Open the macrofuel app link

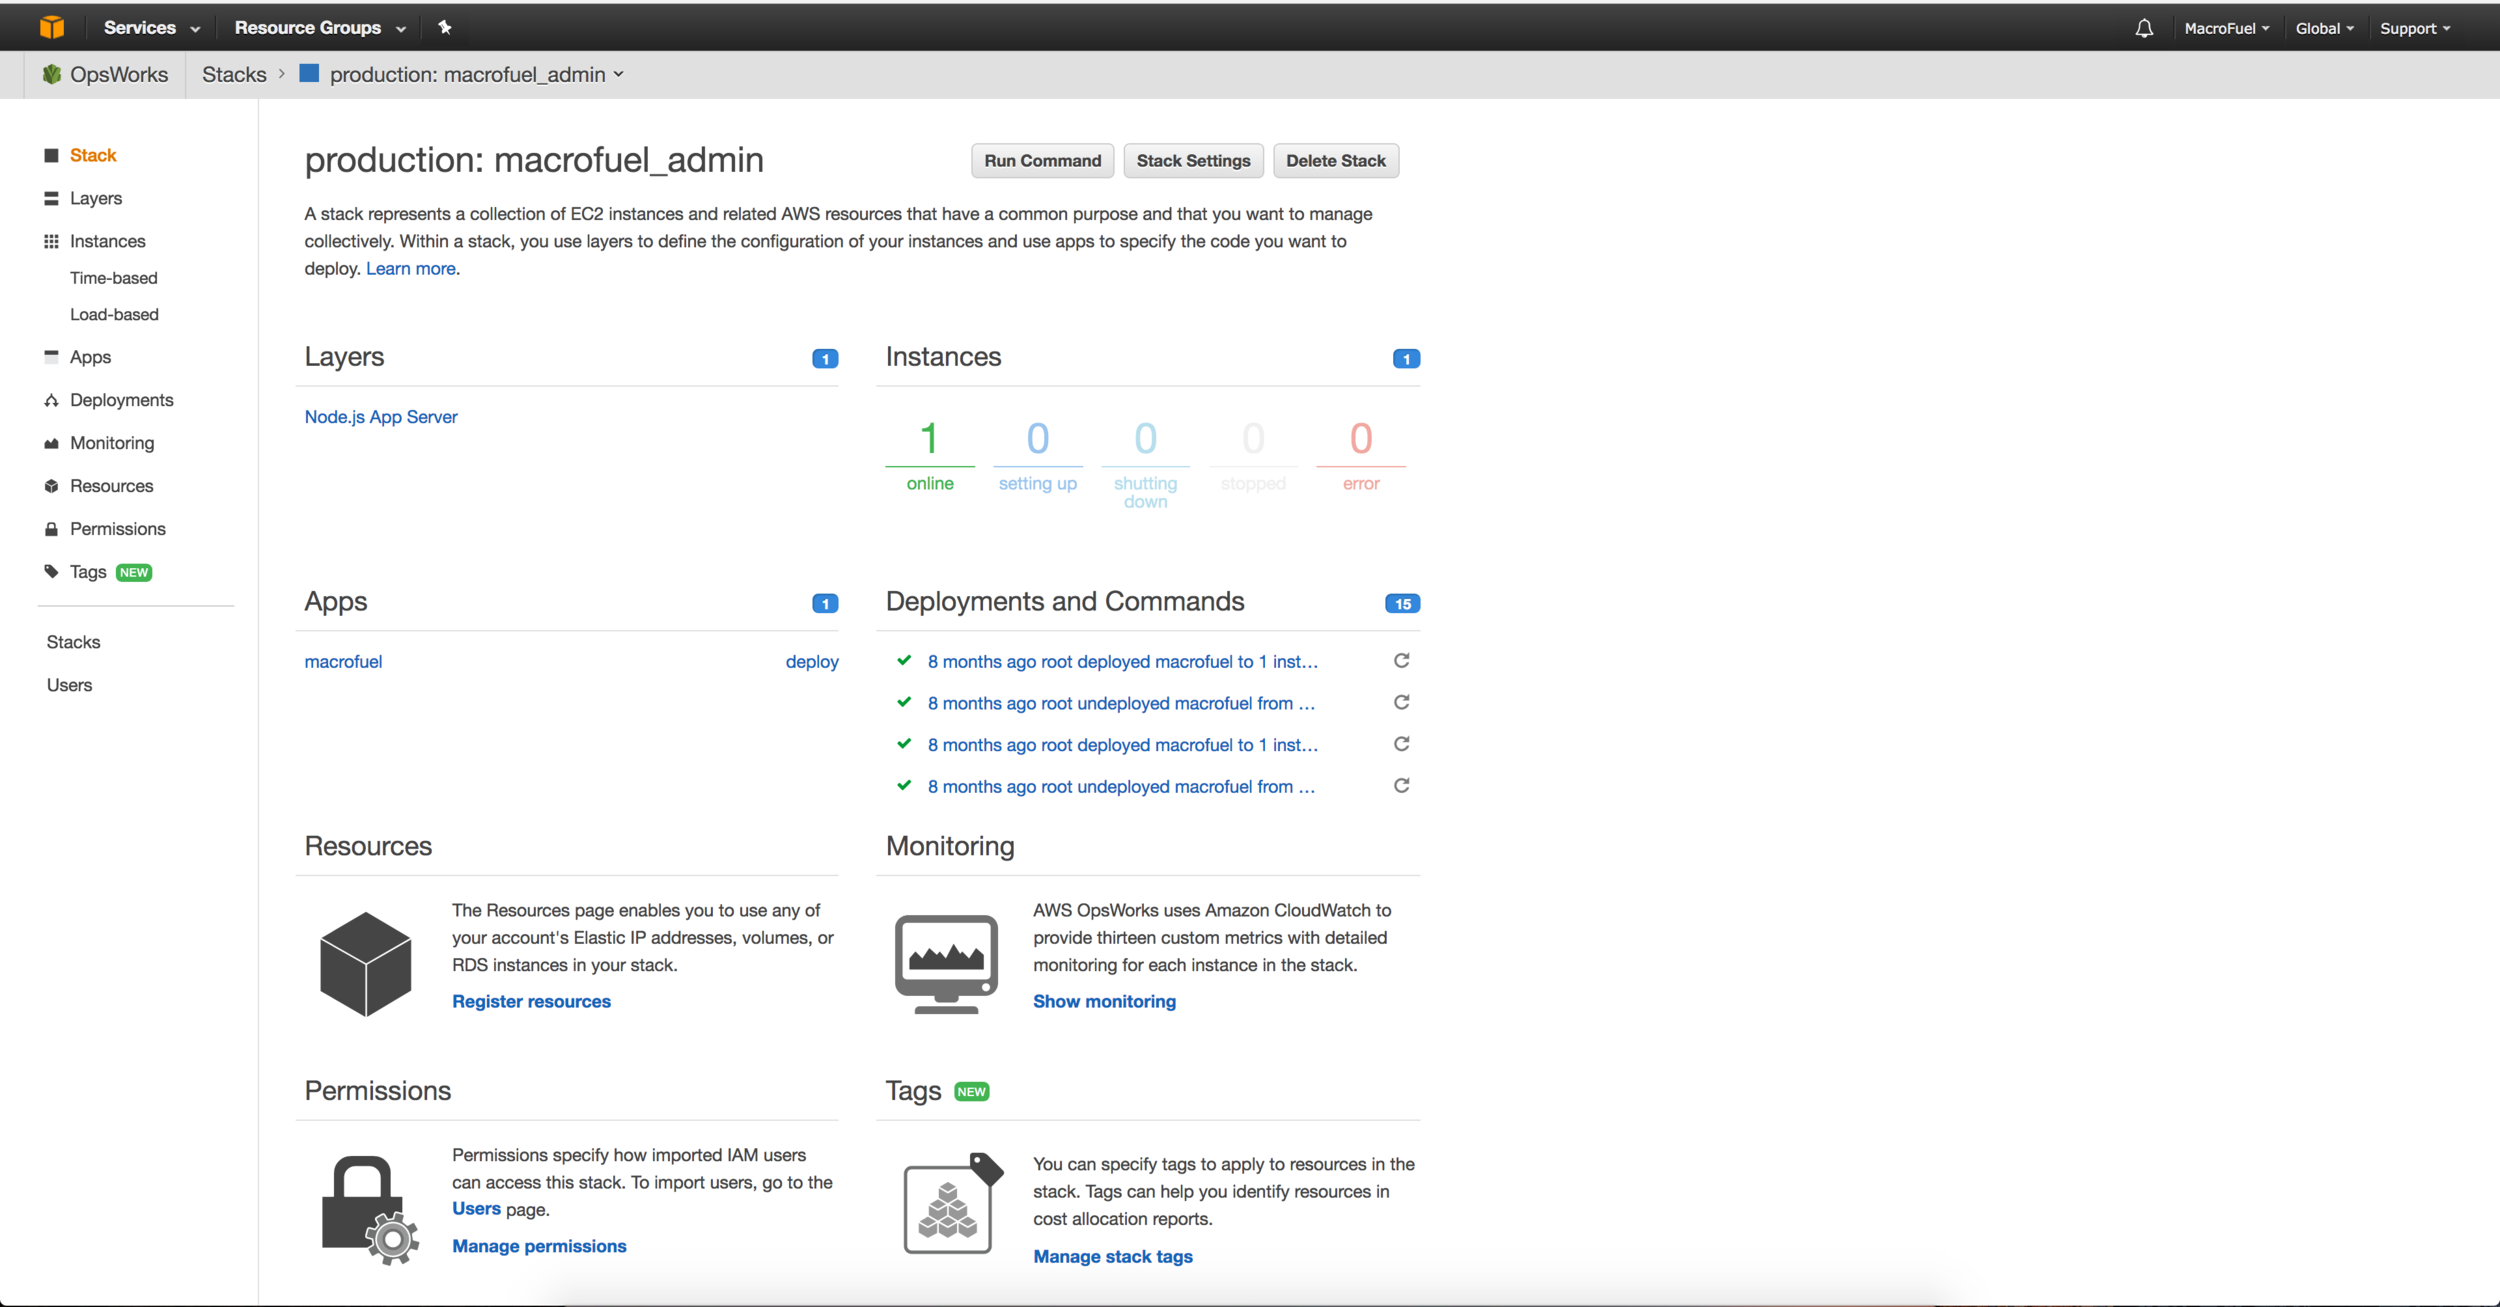click(x=343, y=661)
